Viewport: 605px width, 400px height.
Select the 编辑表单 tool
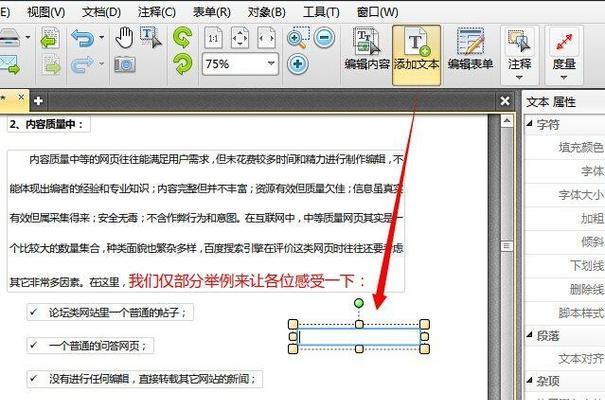point(470,49)
